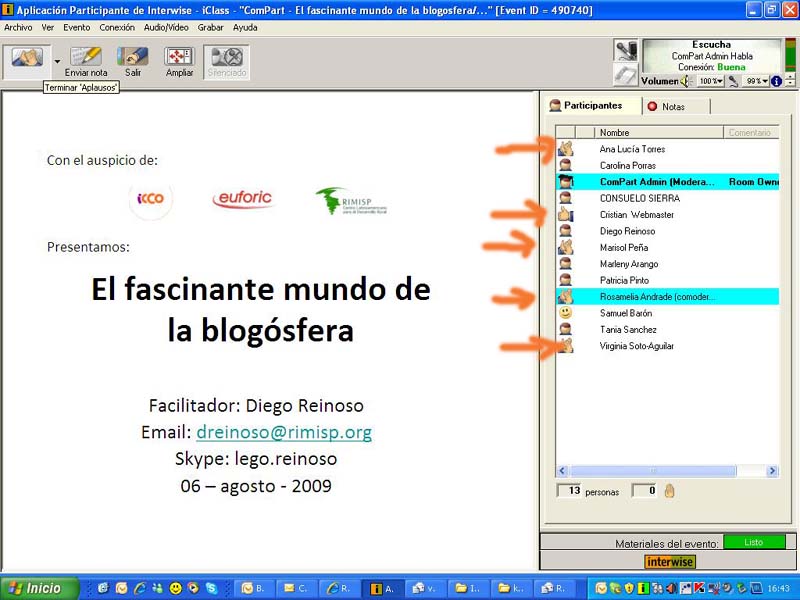Click the participant icon next to Patricia Pinto
The image size is (800, 600).
click(565, 280)
